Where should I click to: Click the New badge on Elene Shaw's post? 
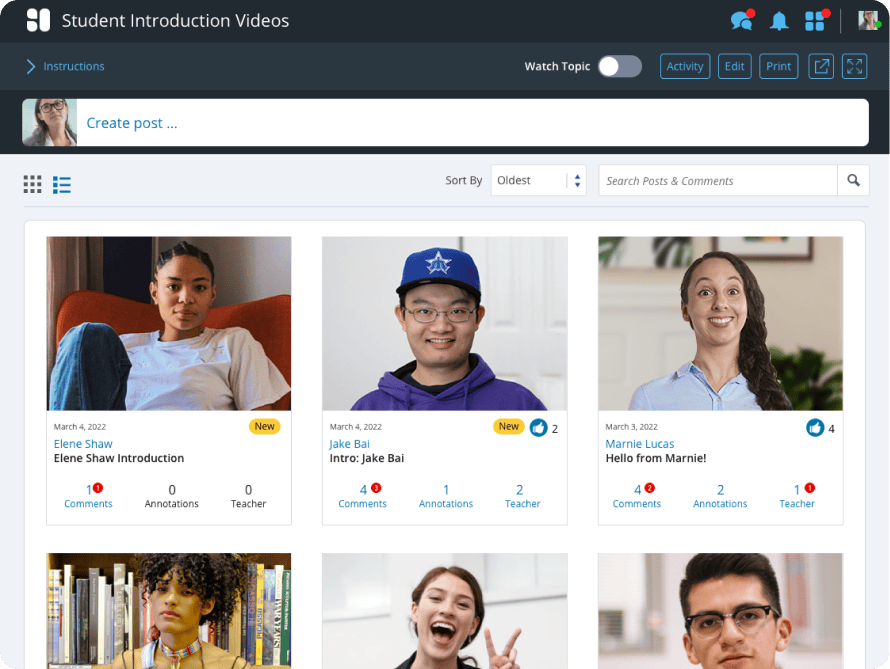point(265,426)
